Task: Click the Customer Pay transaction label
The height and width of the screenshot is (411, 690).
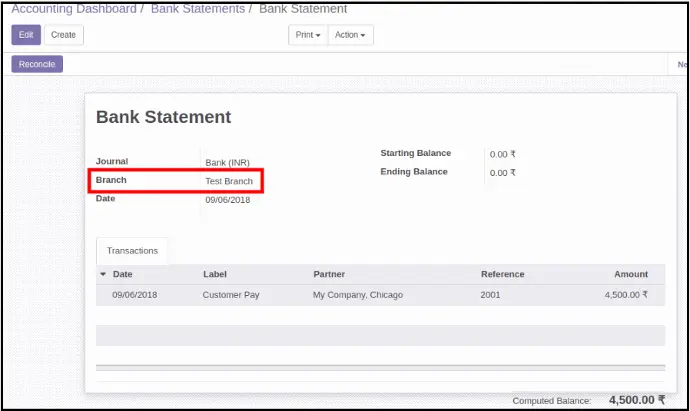Action: [x=231, y=295]
